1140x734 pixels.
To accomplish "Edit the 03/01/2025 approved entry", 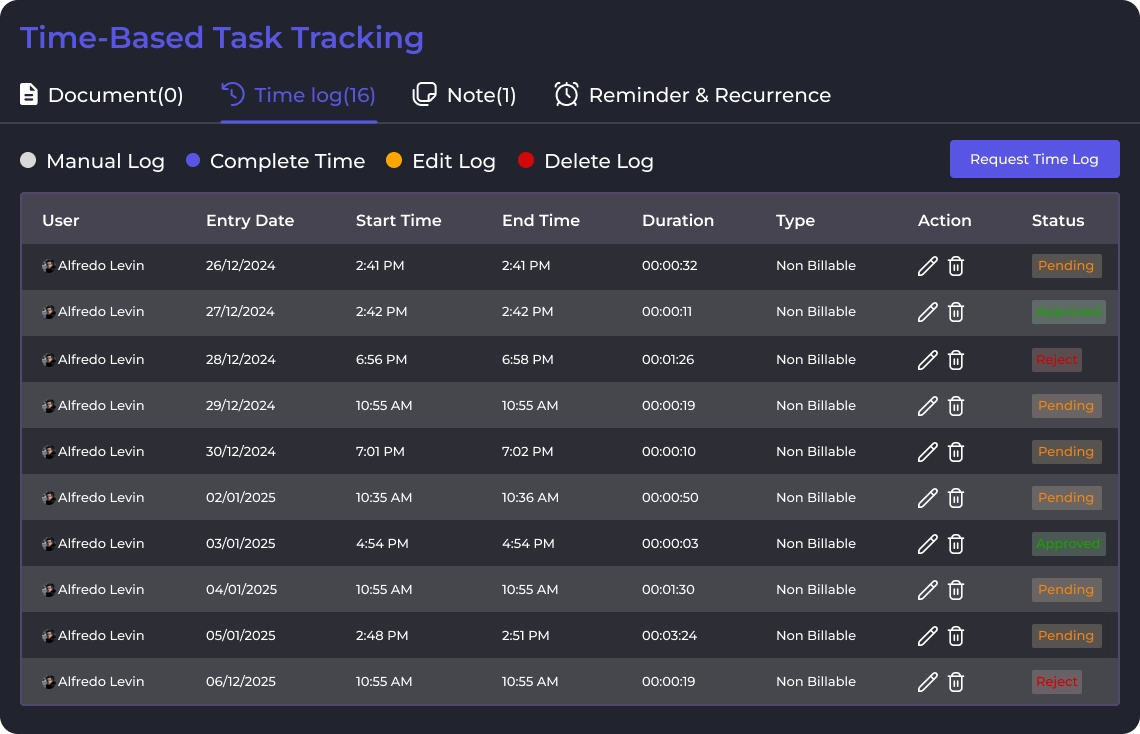I will [927, 544].
